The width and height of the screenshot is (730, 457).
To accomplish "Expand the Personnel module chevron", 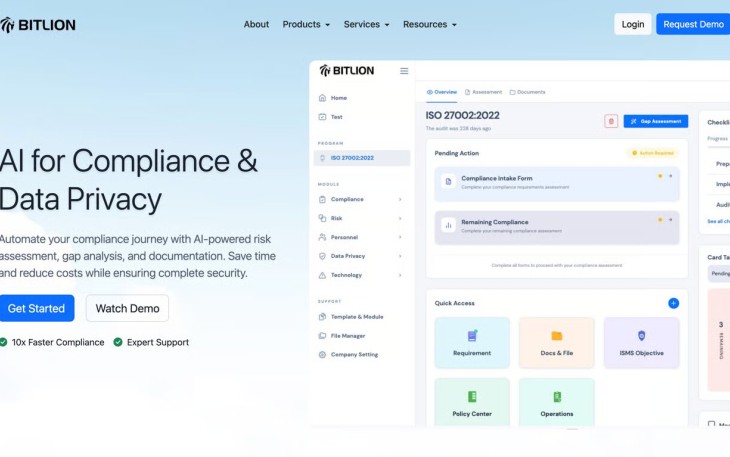I will click(400, 237).
